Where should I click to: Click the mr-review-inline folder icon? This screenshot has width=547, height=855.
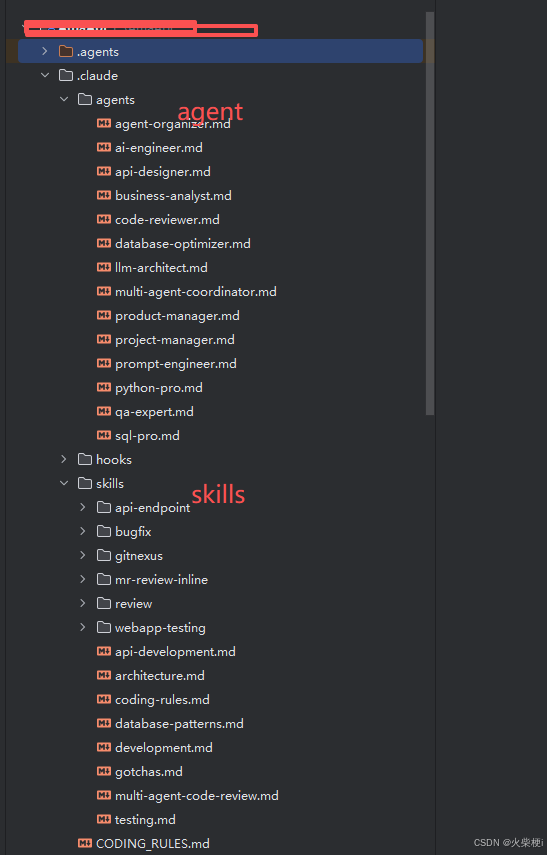coord(104,579)
